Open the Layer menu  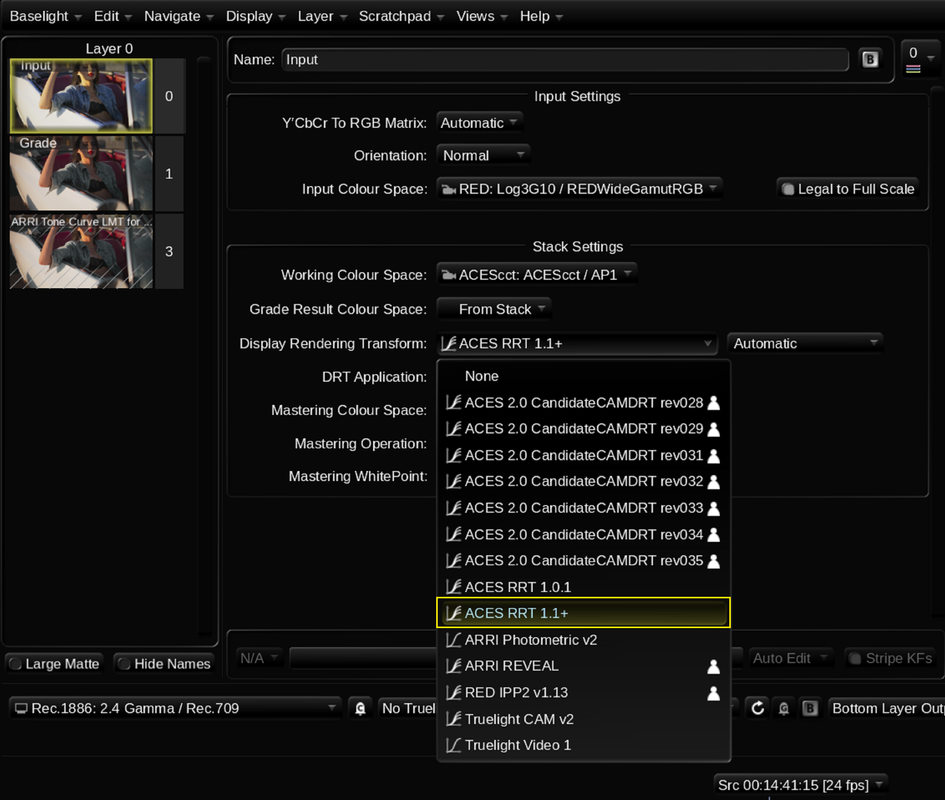[x=322, y=16]
